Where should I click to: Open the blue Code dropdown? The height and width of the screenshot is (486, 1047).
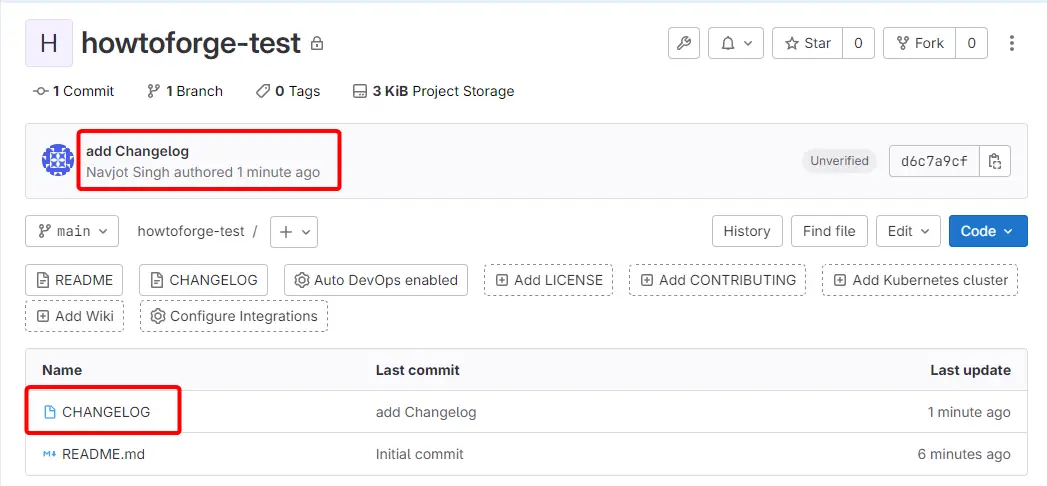coord(988,231)
